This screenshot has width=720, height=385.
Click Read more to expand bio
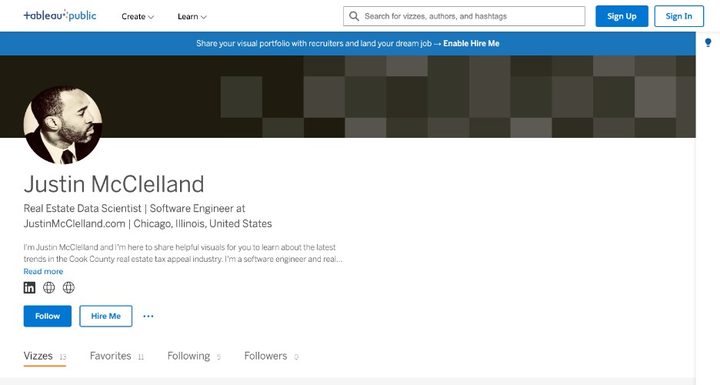point(43,272)
